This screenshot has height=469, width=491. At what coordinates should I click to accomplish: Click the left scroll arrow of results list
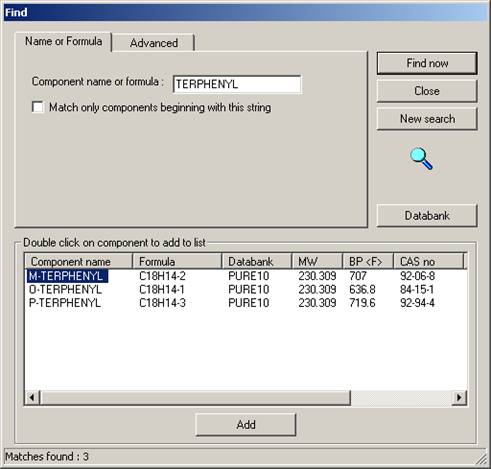pos(32,397)
